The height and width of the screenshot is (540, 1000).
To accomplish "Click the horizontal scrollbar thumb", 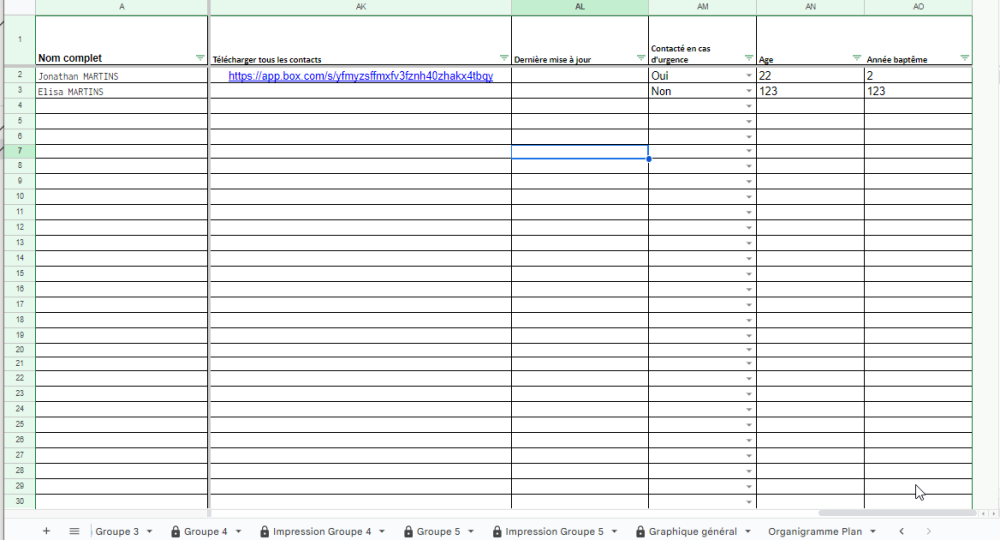I will (897, 513).
